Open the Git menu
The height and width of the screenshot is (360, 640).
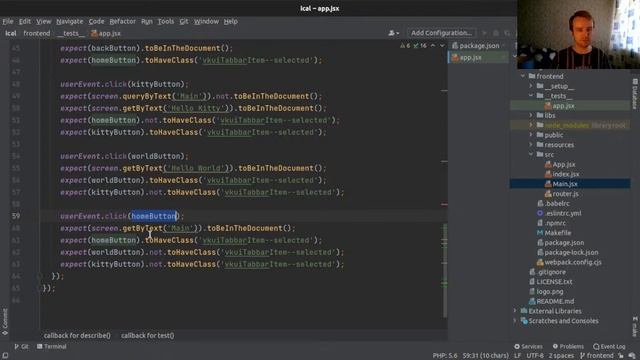point(184,22)
